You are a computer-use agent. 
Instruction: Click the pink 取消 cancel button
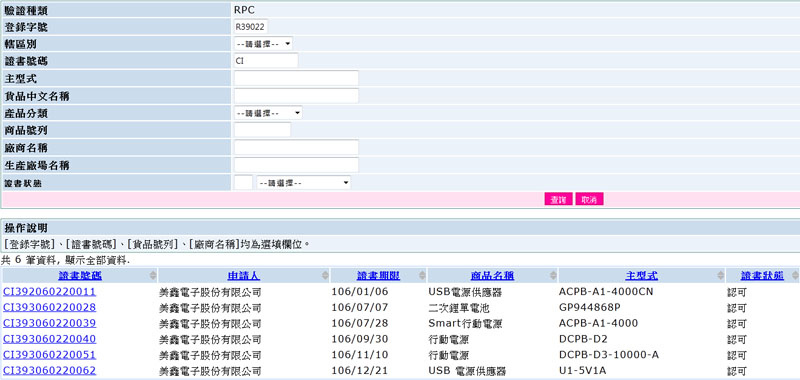589,199
